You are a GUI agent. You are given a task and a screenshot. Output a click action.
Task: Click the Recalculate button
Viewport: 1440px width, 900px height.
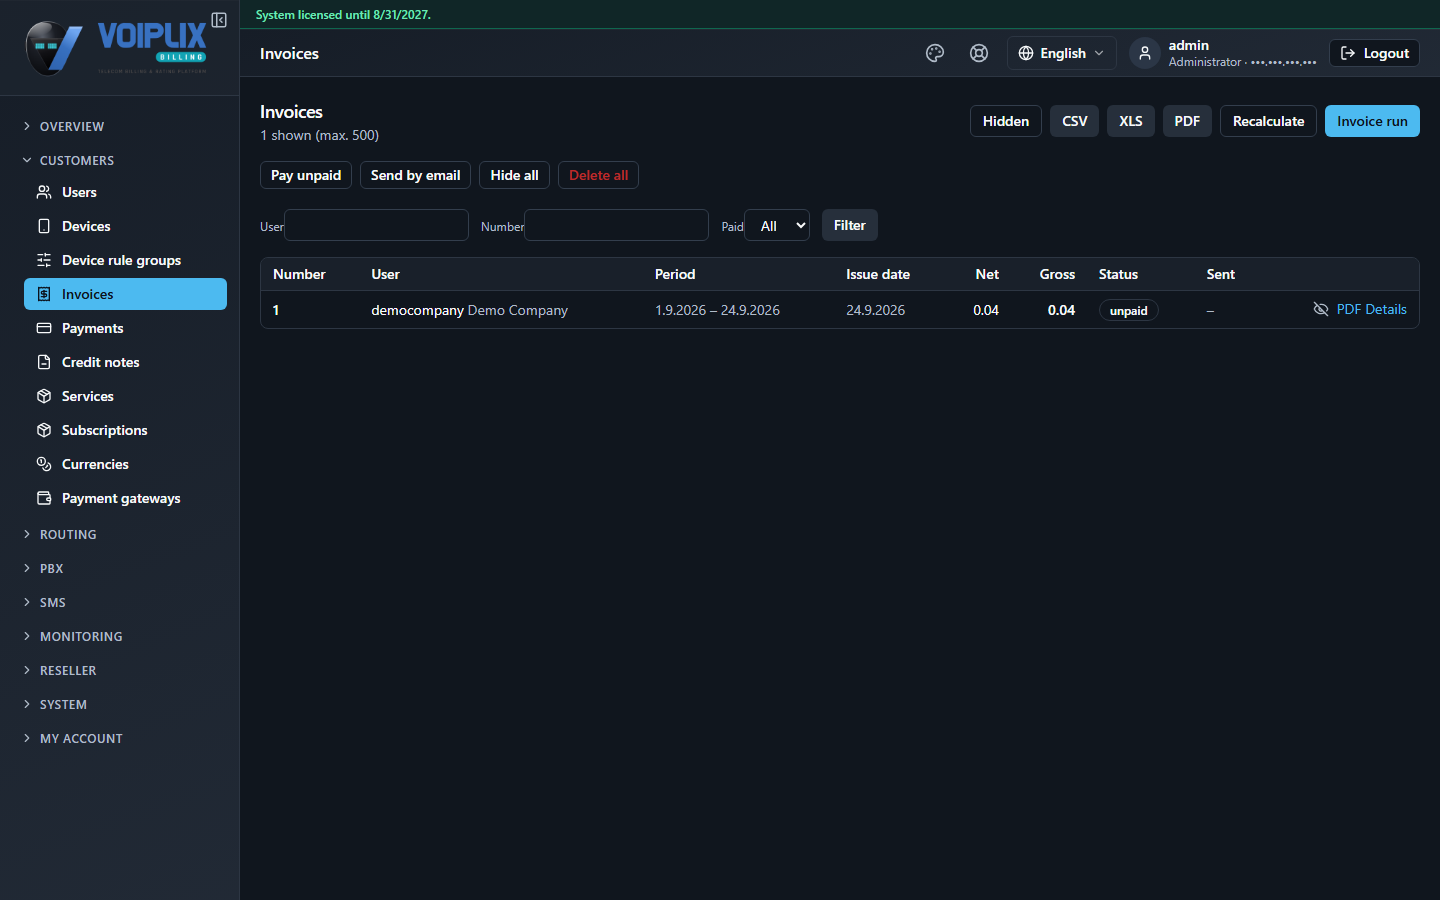coord(1268,121)
